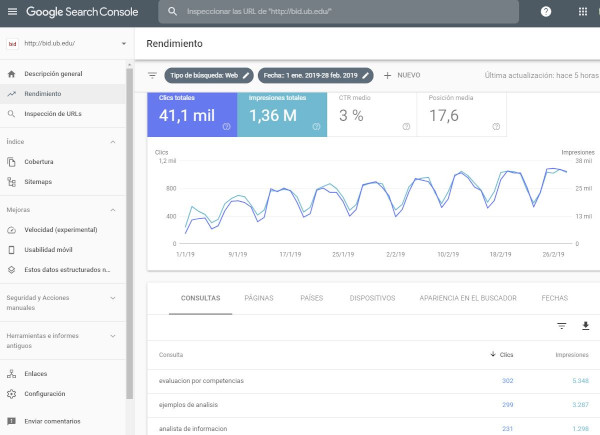
Task: Click the help icon on Impresiones totales card
Action: (x=316, y=127)
